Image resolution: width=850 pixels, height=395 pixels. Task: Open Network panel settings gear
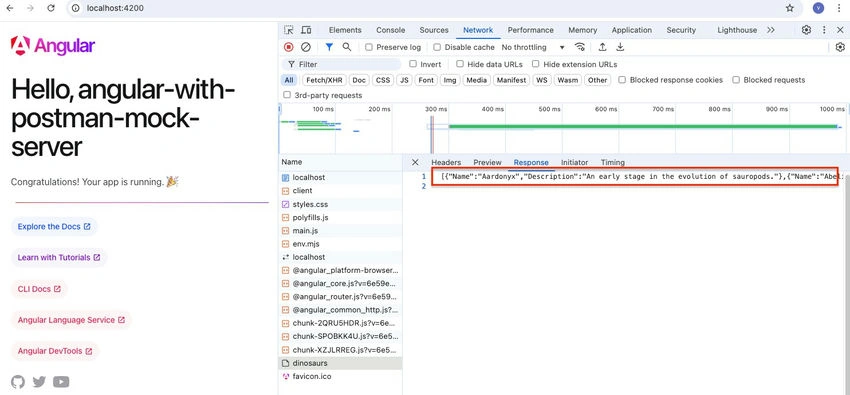pyautogui.click(x=840, y=47)
